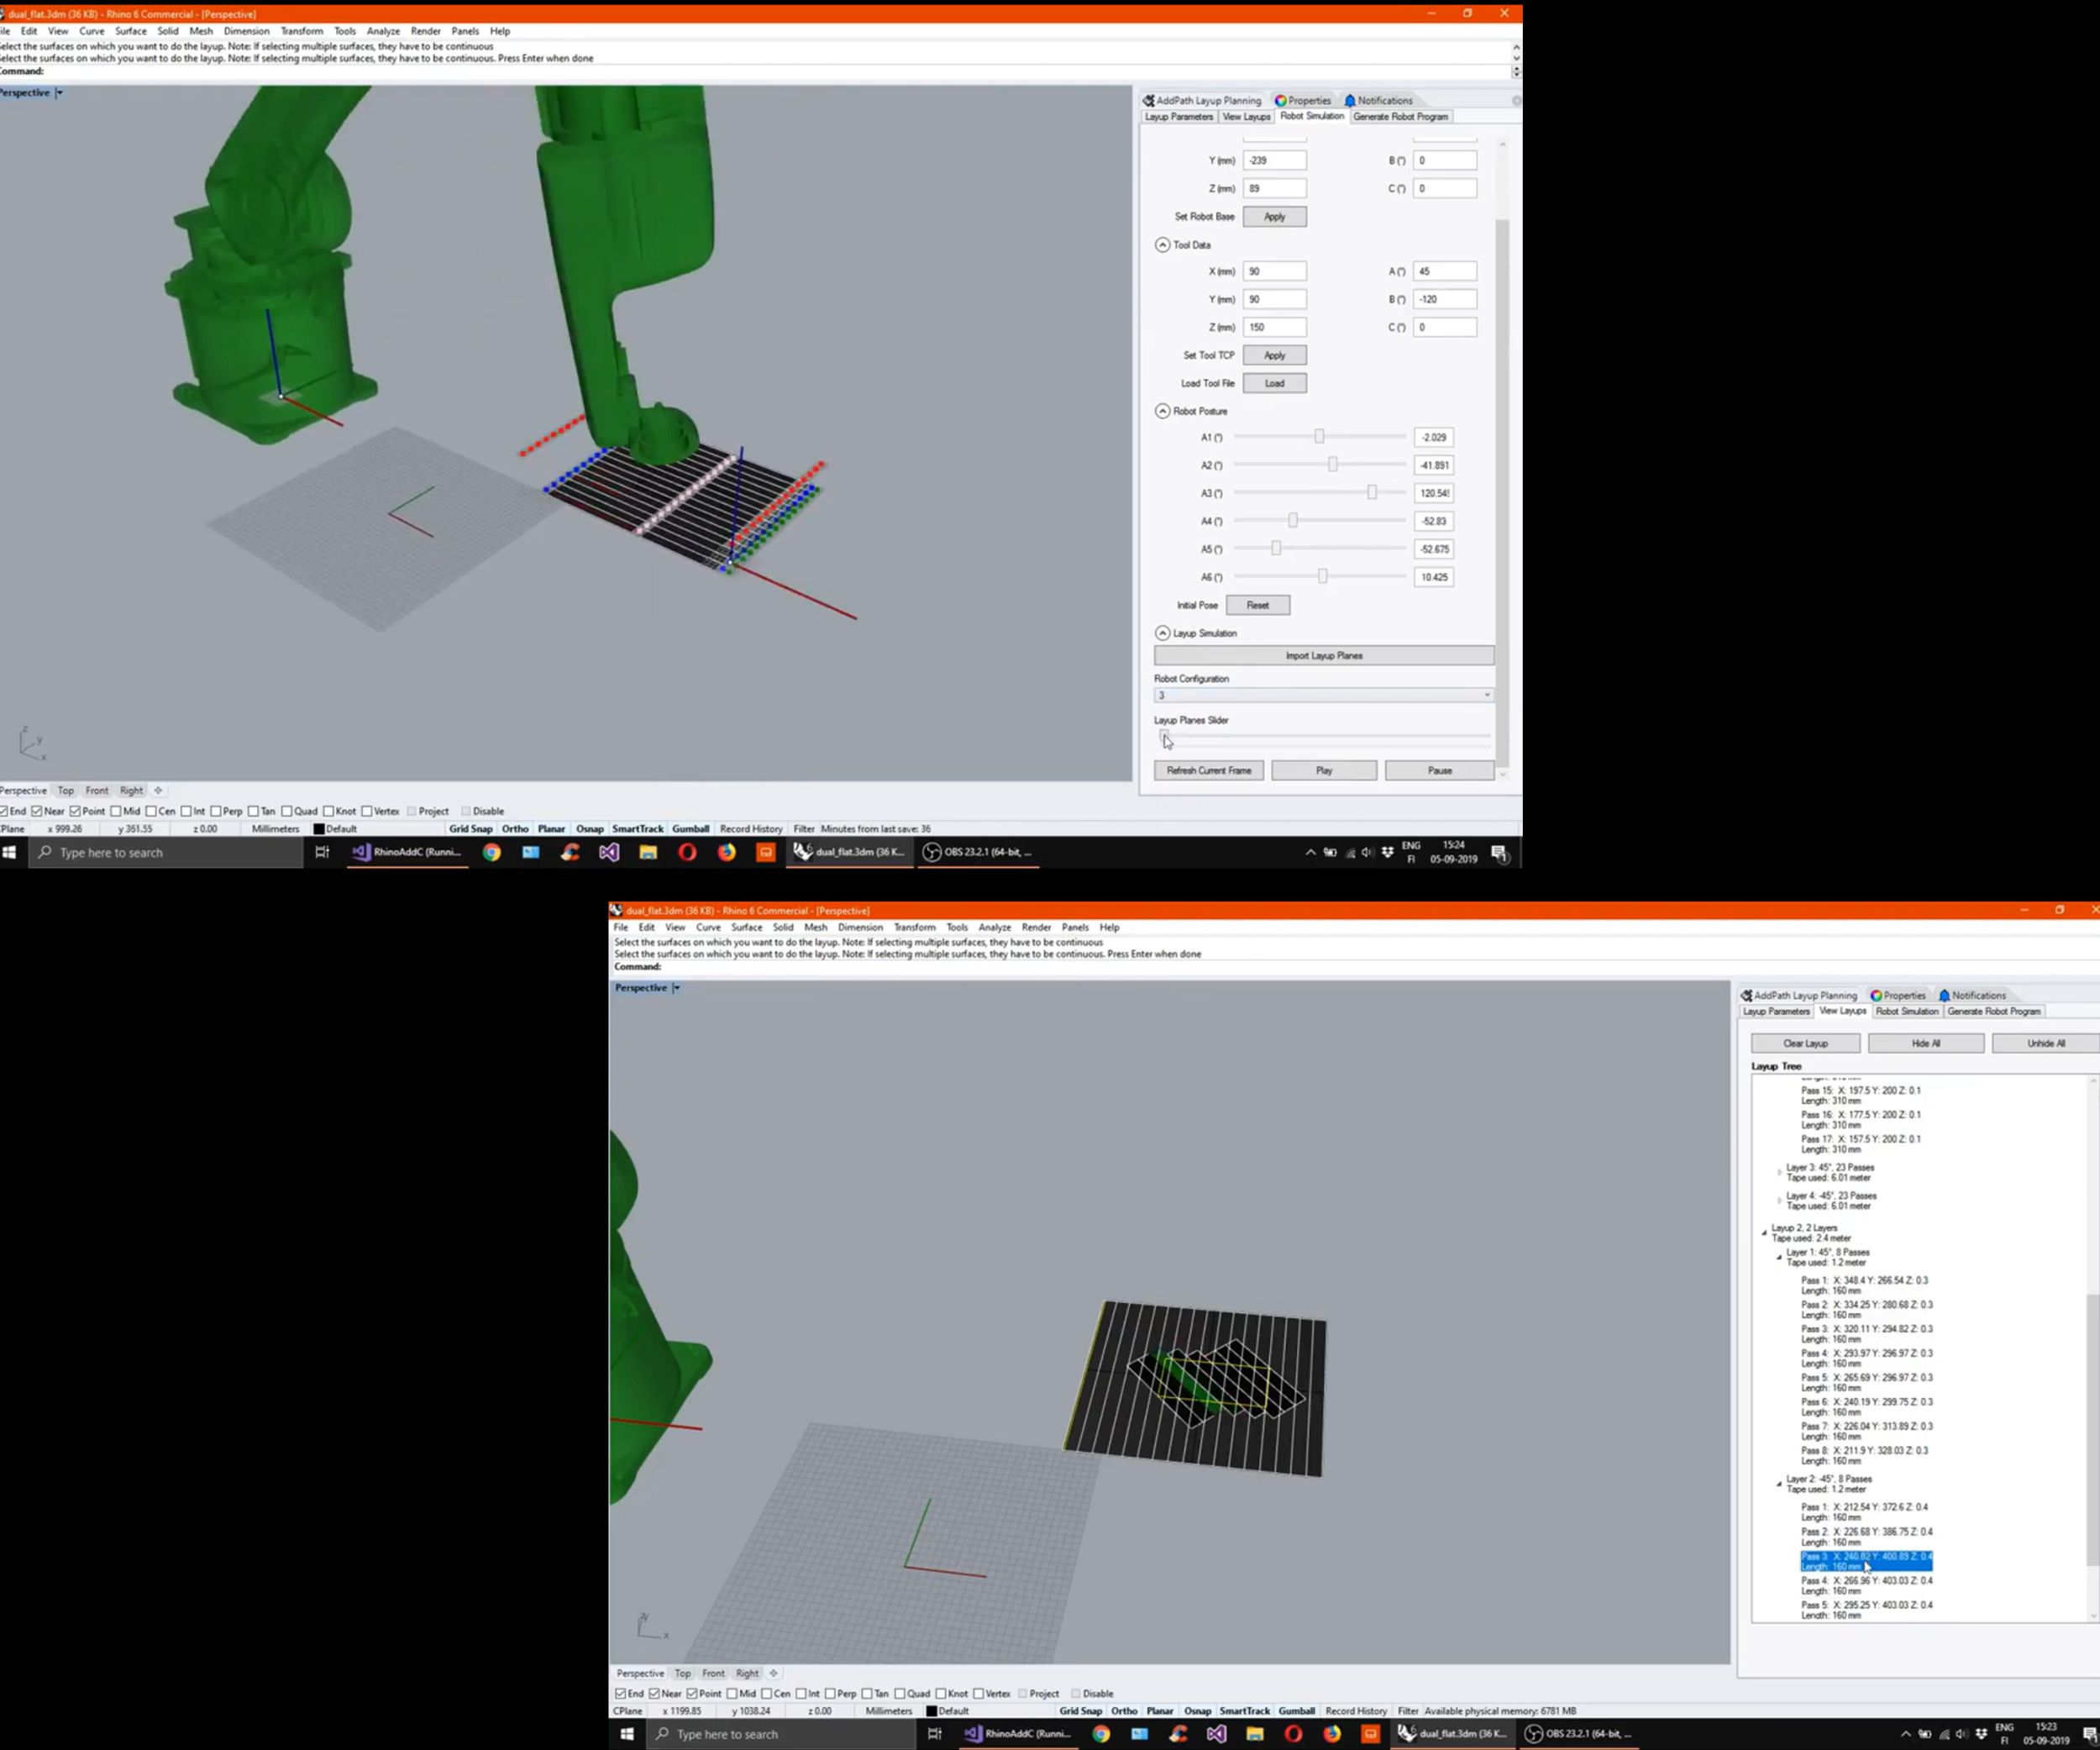Open the Transform menu
The image size is (2100, 1750).
pos(301,31)
